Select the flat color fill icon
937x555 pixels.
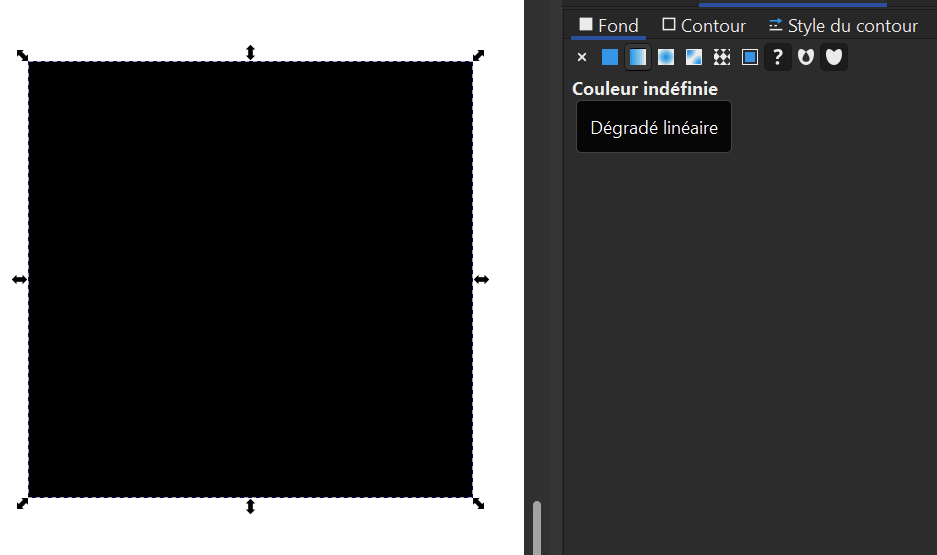pyautogui.click(x=610, y=58)
